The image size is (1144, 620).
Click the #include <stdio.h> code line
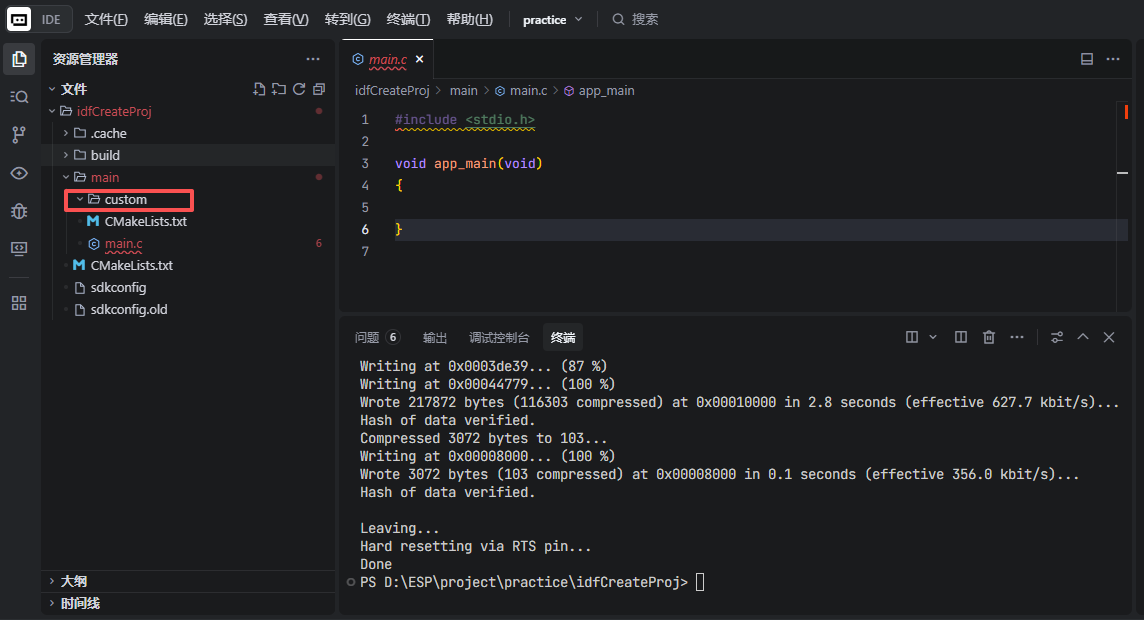click(465, 120)
